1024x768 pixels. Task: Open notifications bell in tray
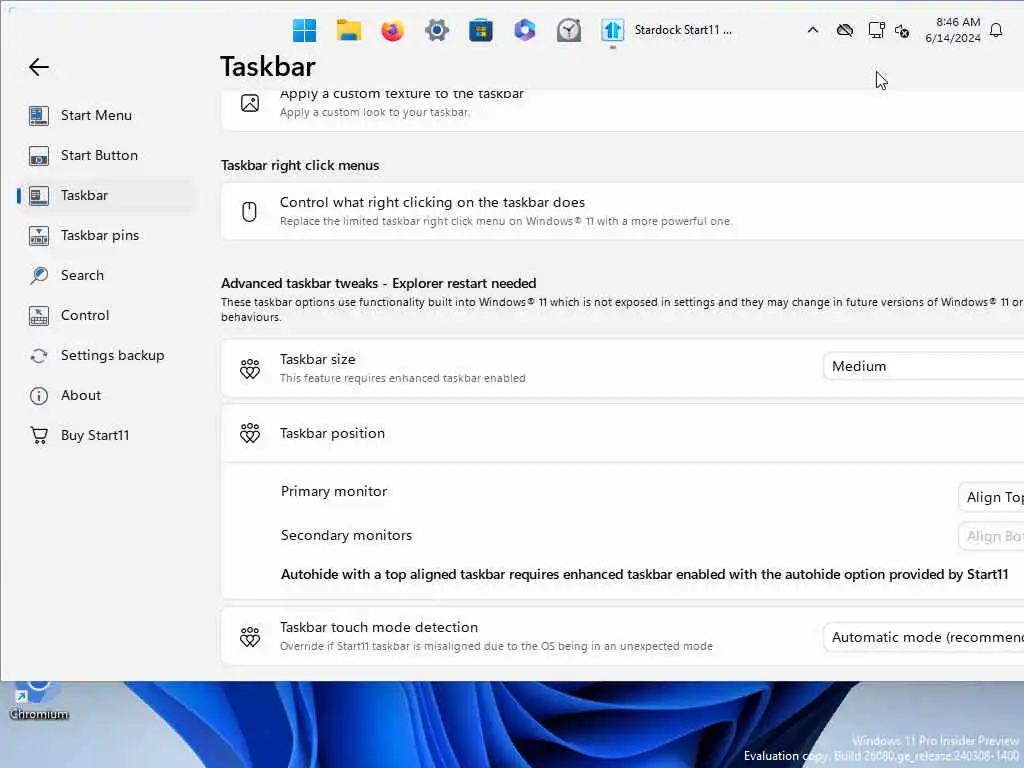pyautogui.click(x=996, y=30)
